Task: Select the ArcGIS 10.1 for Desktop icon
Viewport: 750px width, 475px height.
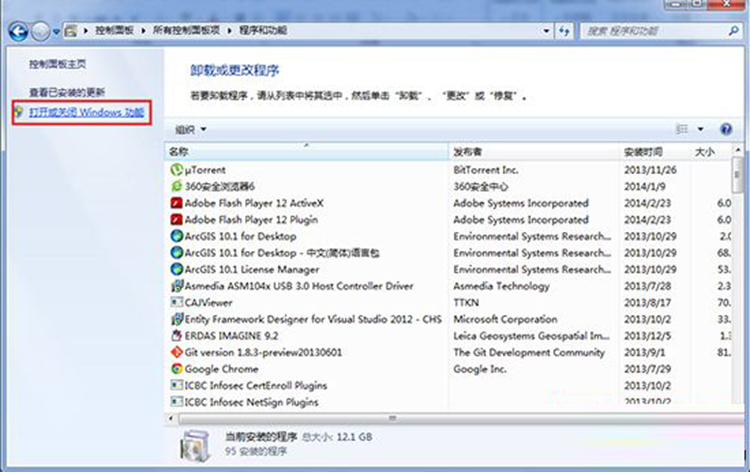Action: click(176, 236)
